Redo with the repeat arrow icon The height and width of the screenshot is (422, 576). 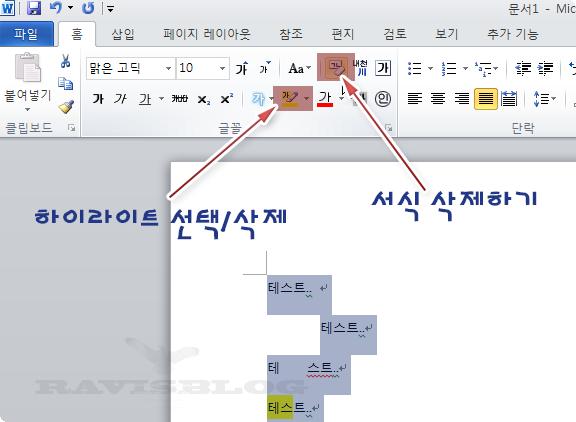click(88, 8)
